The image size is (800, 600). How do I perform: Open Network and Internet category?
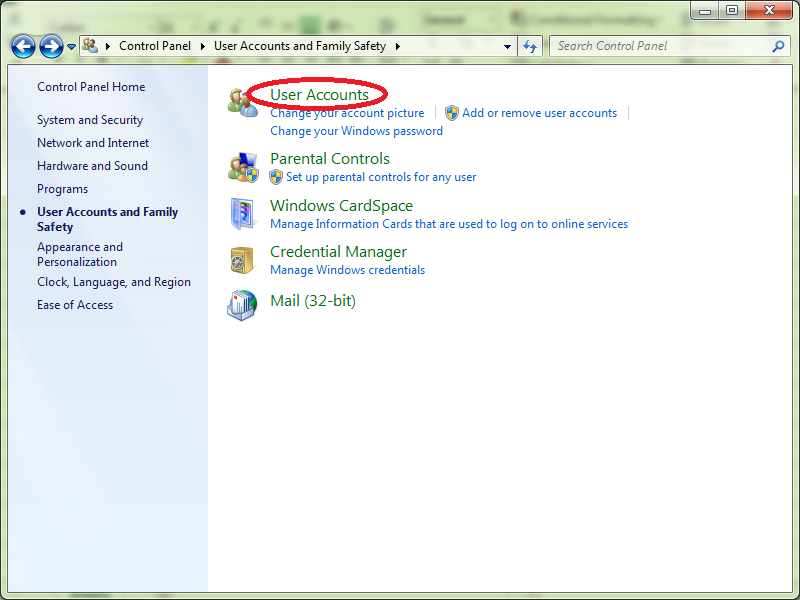(x=93, y=143)
